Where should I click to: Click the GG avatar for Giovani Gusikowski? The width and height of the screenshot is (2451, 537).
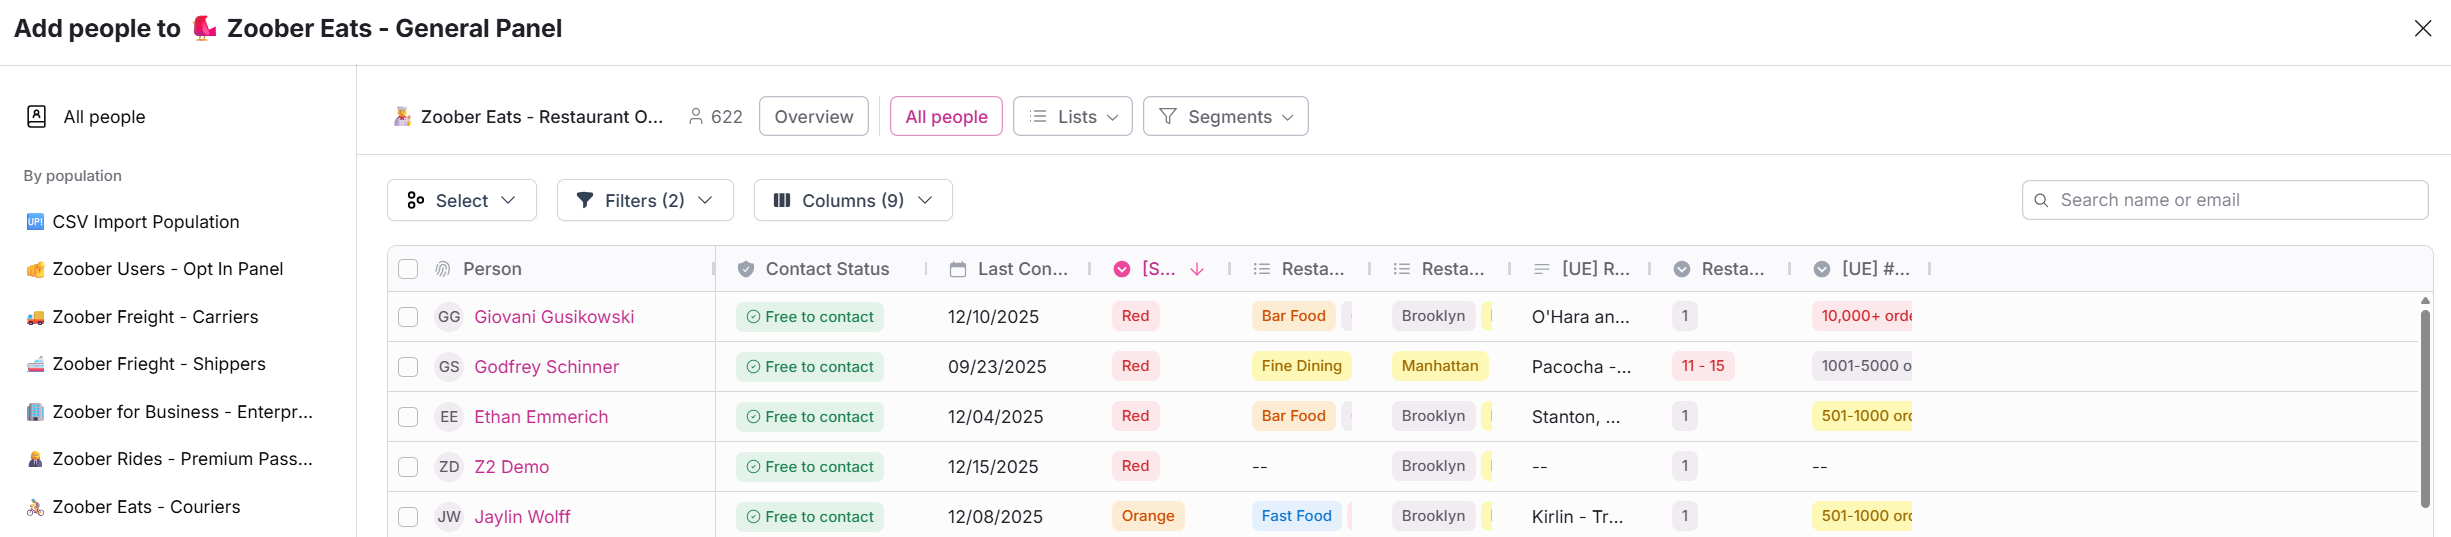pyautogui.click(x=449, y=317)
